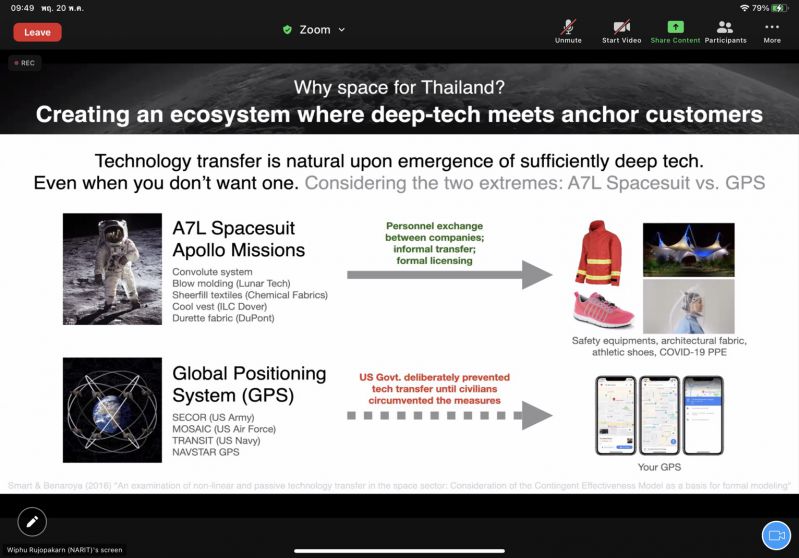Start Video with camera icon
Viewport: 799px width, 558px height.
[x=621, y=32]
